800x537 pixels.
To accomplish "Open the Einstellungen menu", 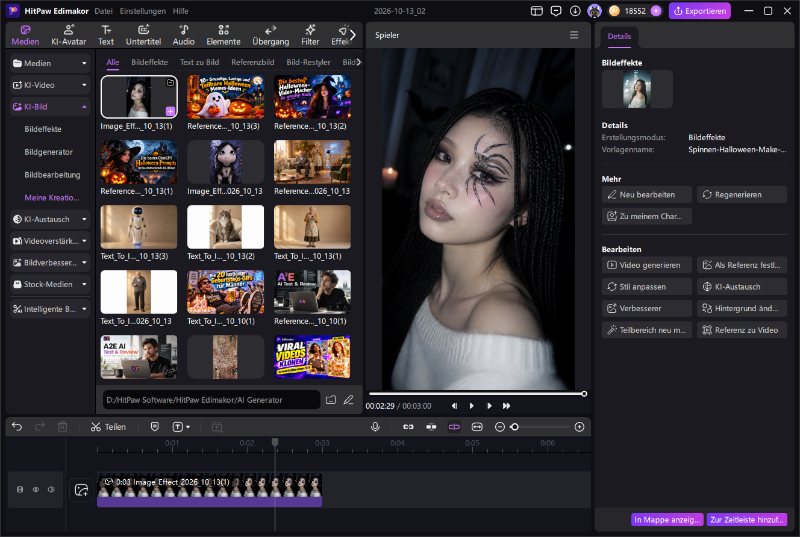I will [x=143, y=11].
